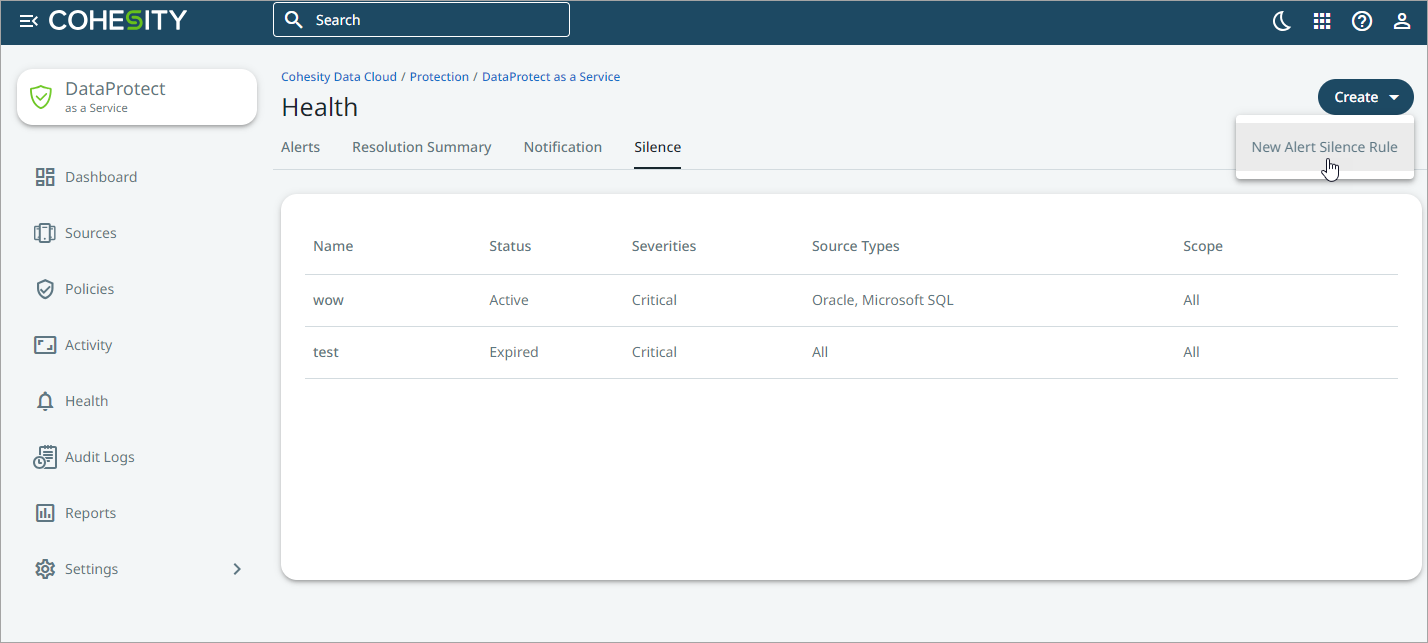The height and width of the screenshot is (643, 1428).
Task: Open the DataProtect service switcher
Action: coord(137,97)
